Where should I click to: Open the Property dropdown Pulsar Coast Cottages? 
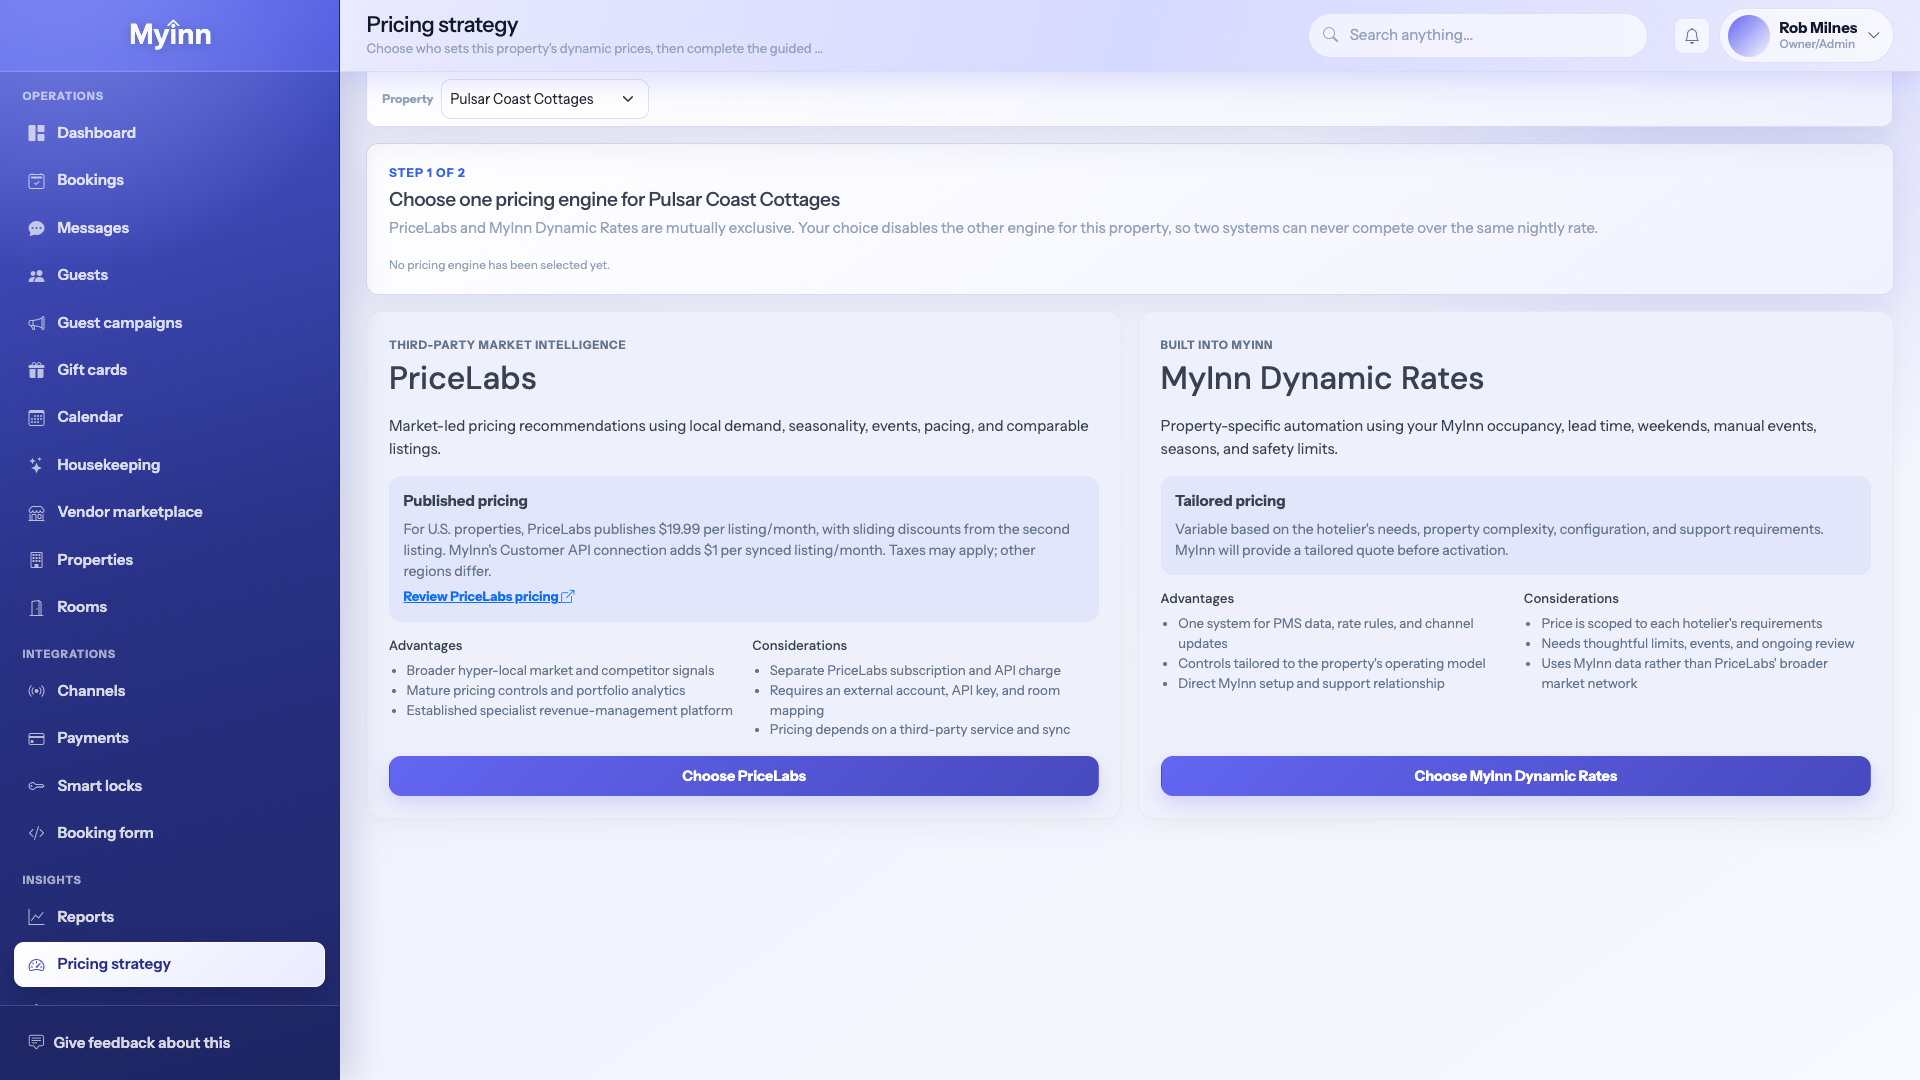point(544,99)
